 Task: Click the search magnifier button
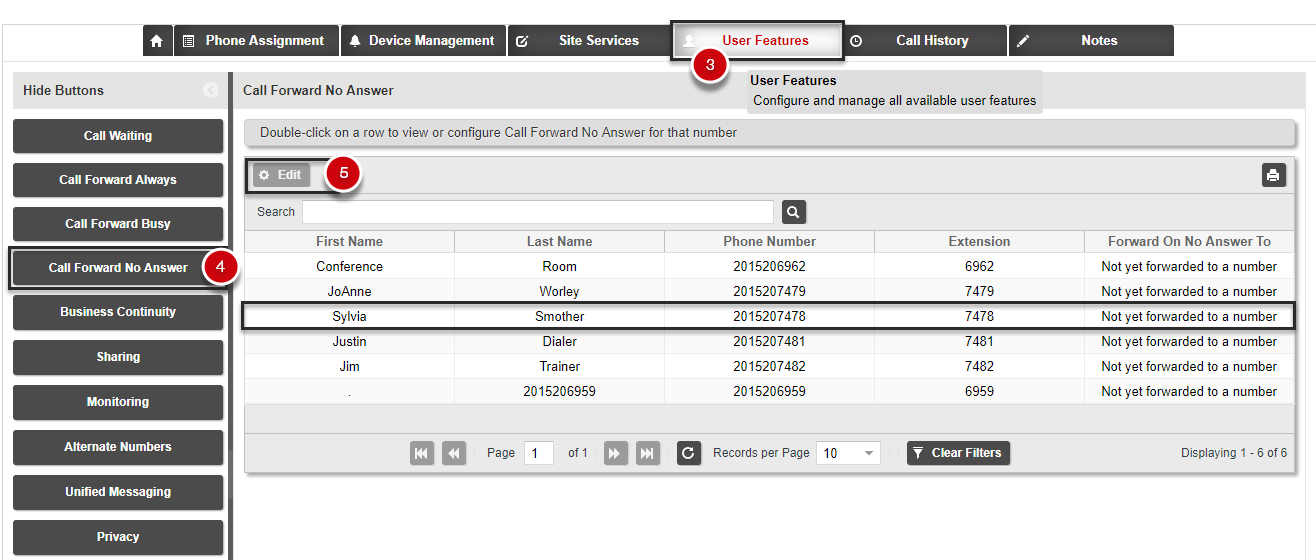tap(794, 212)
